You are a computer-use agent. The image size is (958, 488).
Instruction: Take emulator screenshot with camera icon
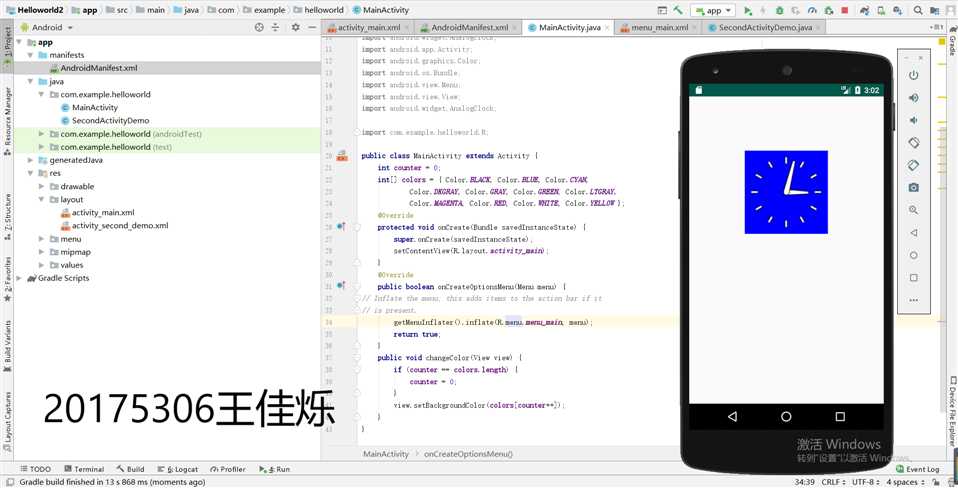coord(913,188)
